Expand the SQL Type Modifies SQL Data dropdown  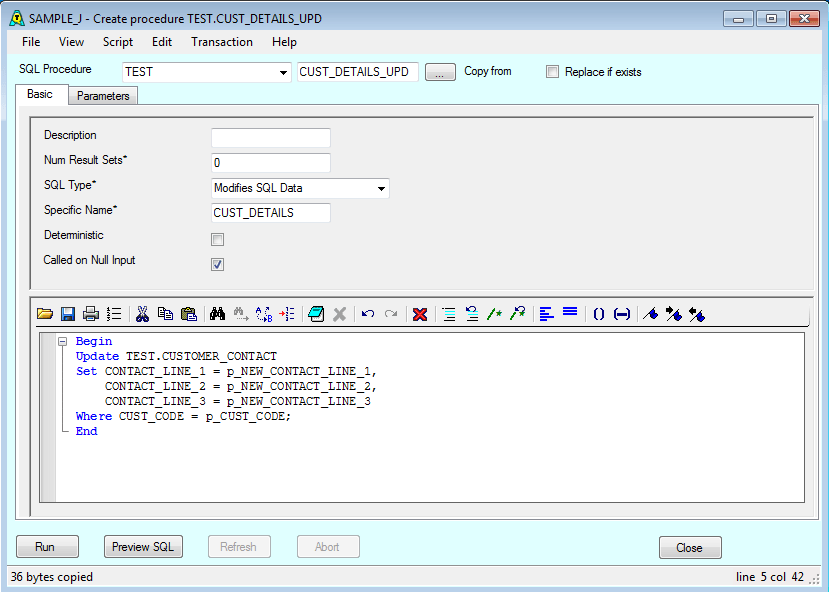click(x=381, y=189)
